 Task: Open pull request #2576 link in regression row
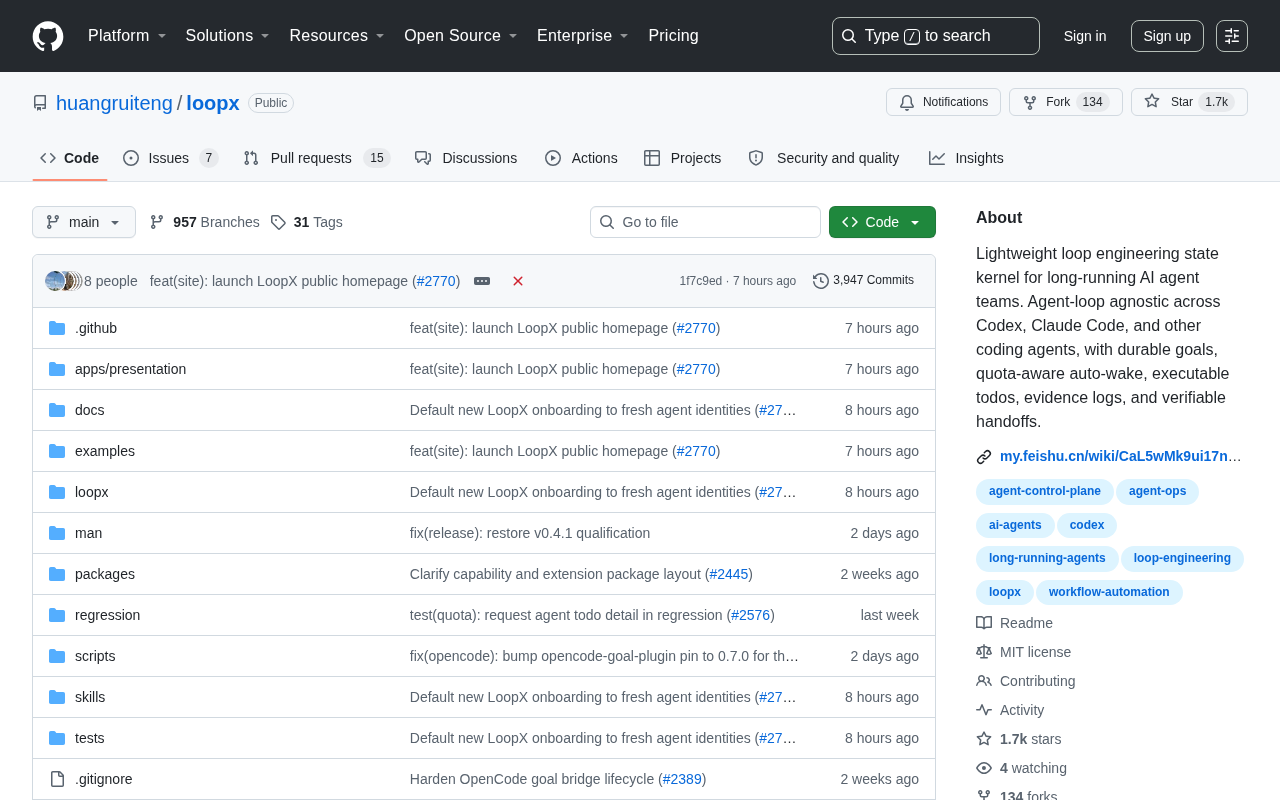tap(751, 615)
